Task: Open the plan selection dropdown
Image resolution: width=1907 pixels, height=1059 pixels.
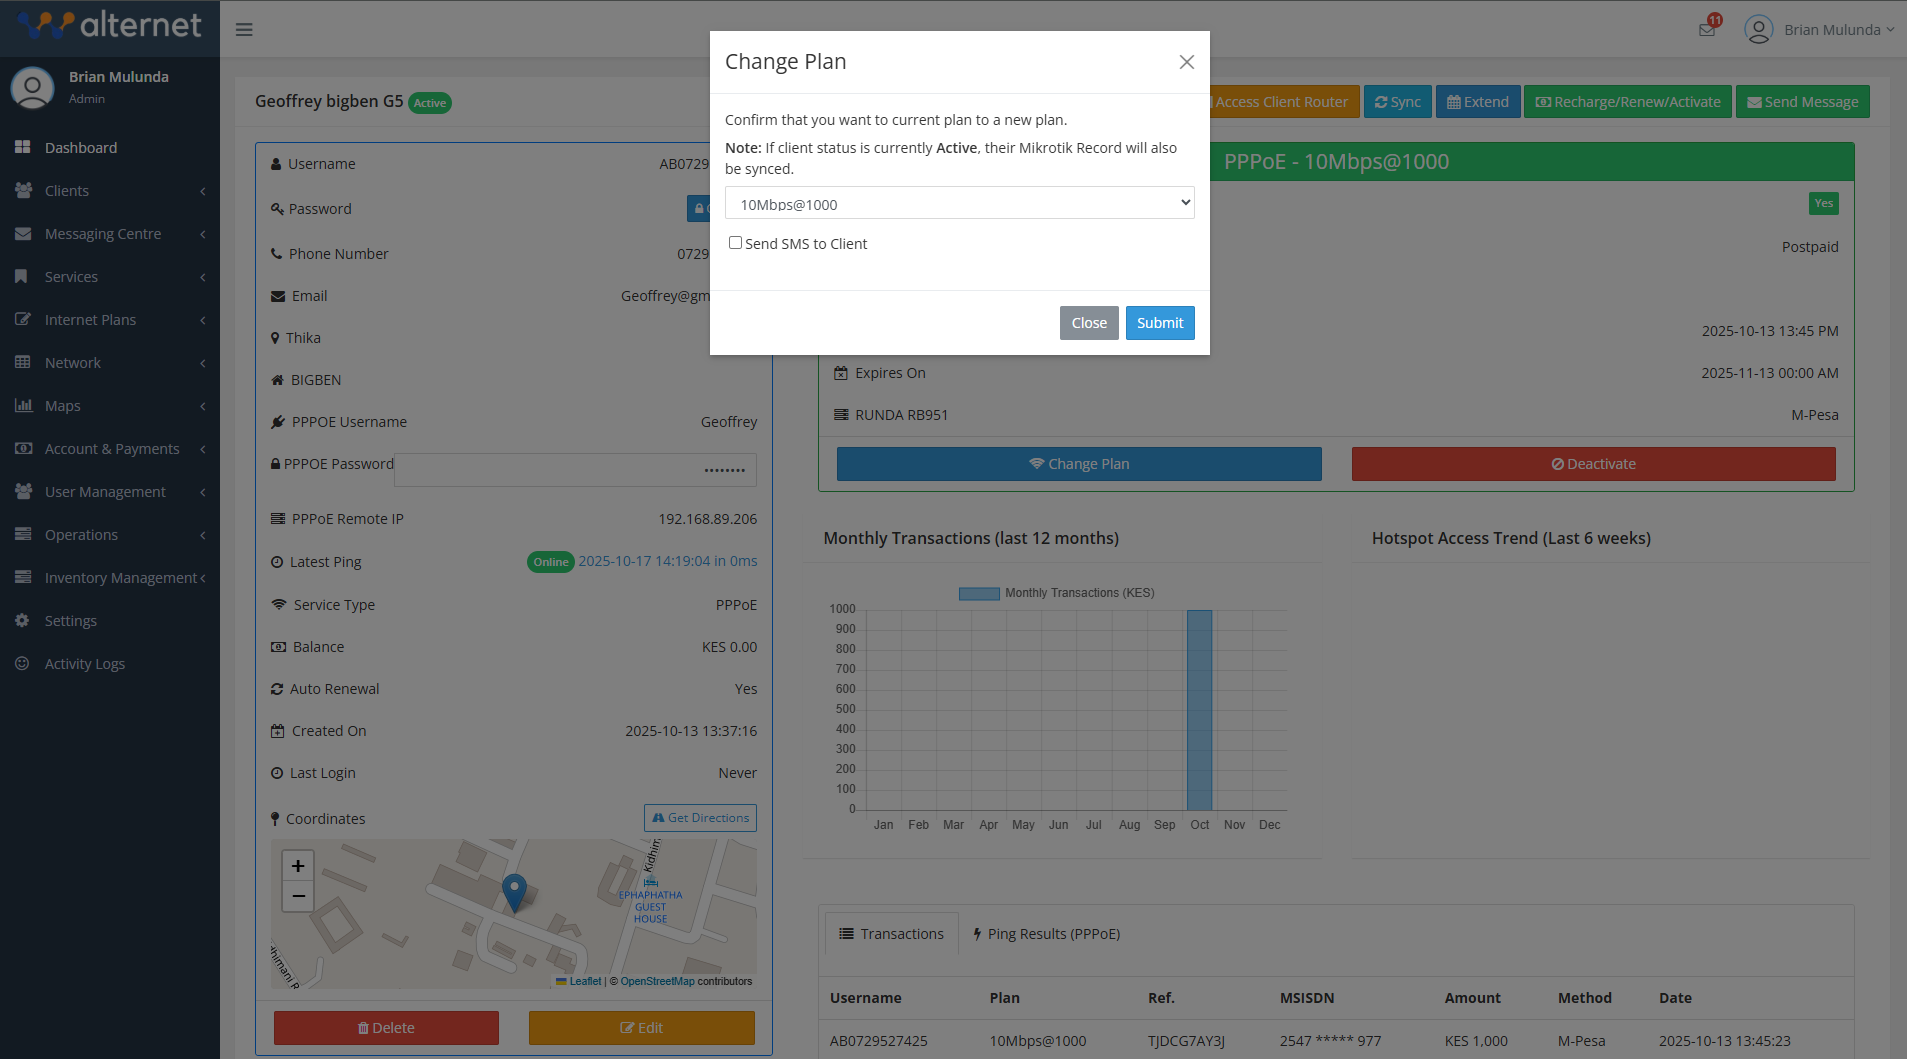Action: click(x=959, y=203)
